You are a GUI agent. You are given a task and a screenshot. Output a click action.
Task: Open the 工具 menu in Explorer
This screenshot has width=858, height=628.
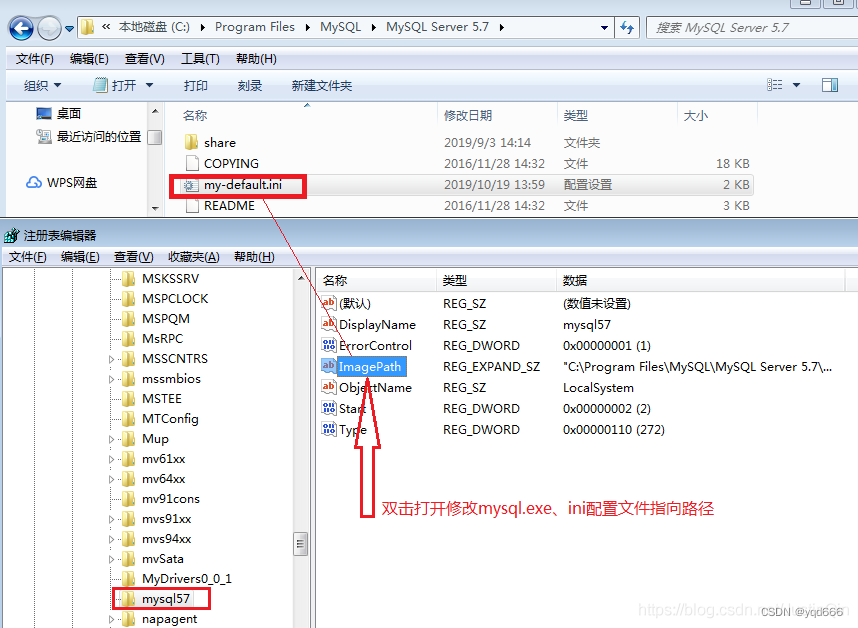pos(199,58)
